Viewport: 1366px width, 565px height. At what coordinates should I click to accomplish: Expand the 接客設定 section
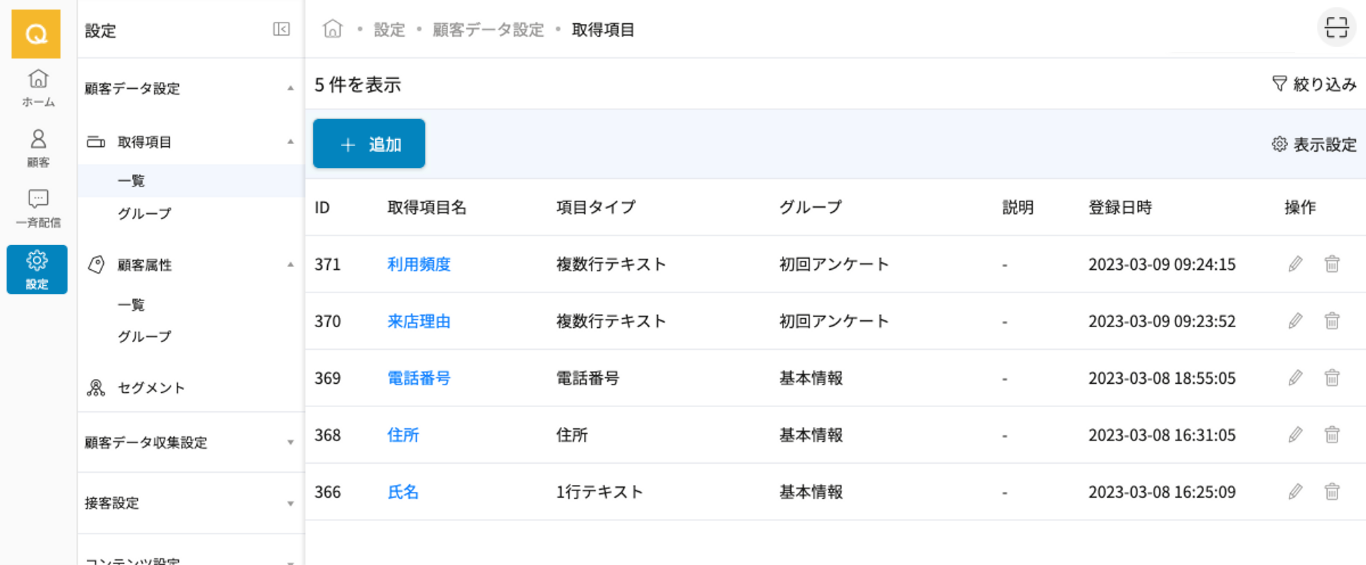pyautogui.click(x=290, y=504)
